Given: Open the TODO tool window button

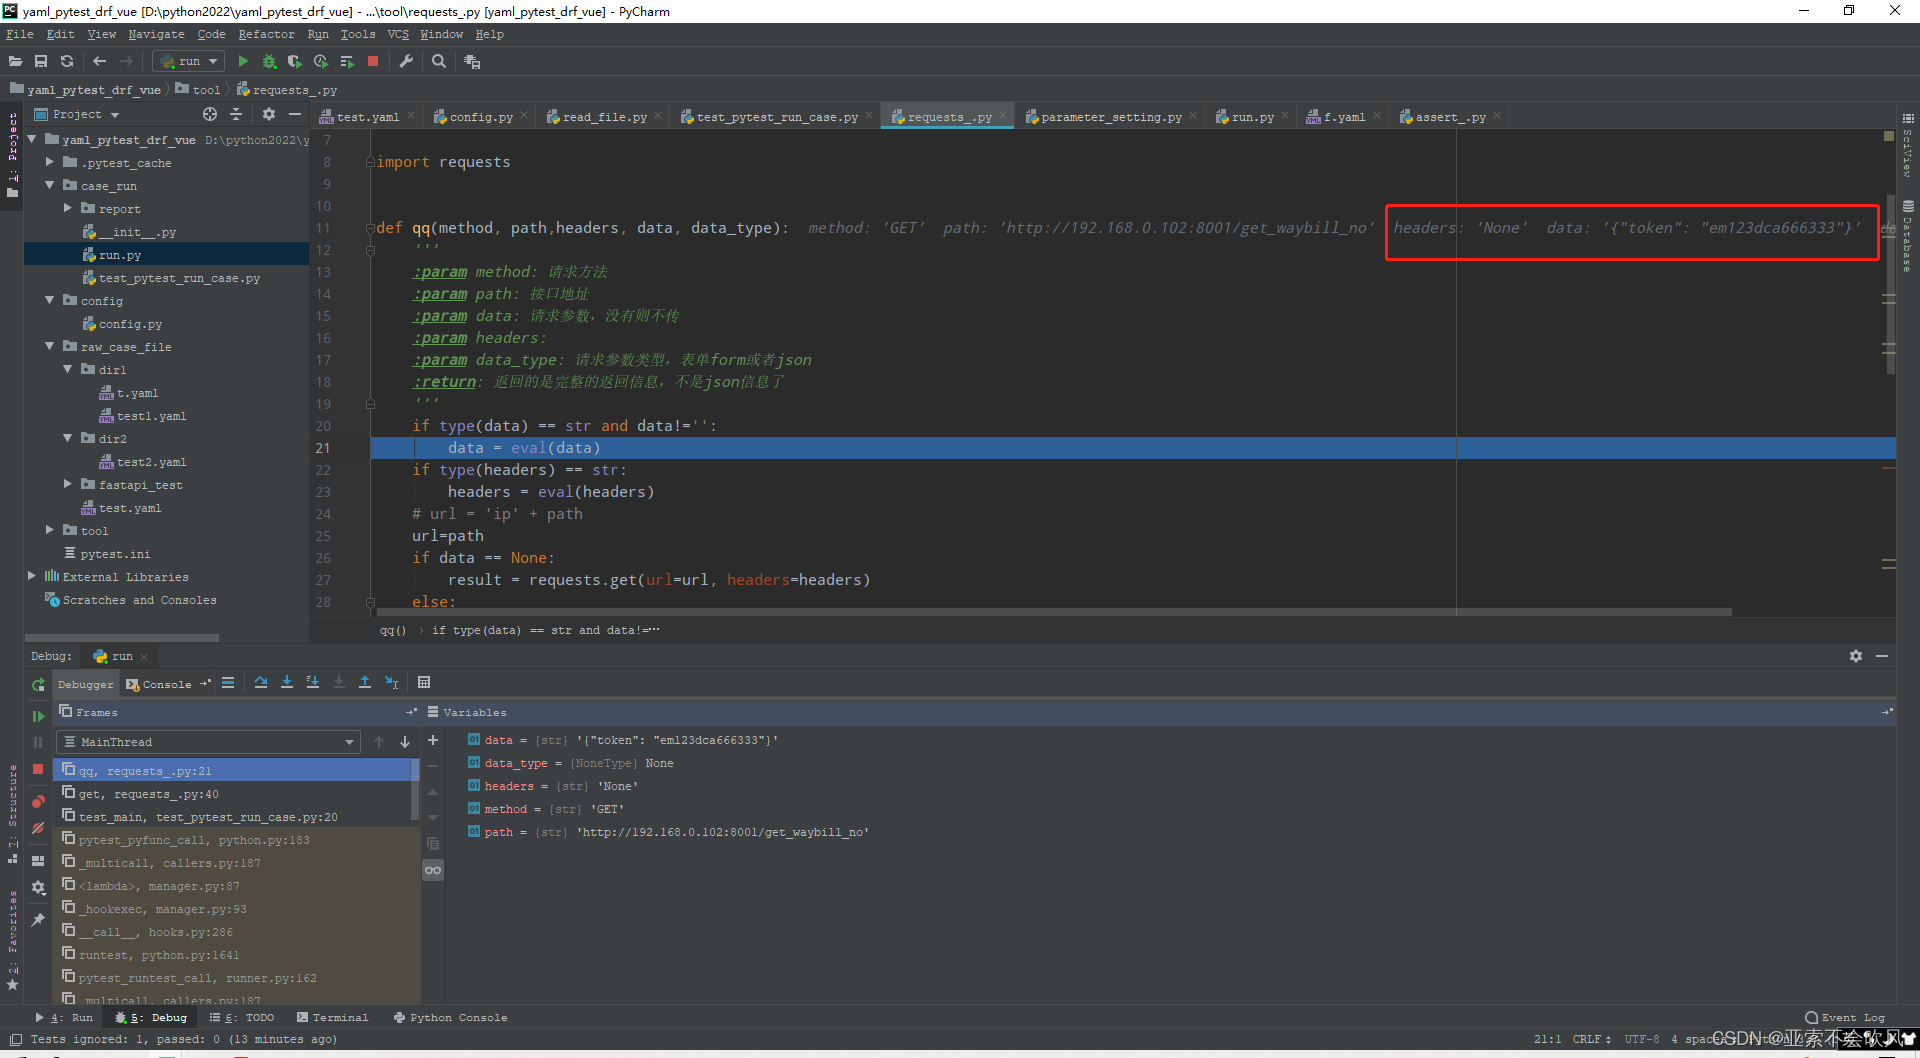Looking at the screenshot, I should (242, 1017).
